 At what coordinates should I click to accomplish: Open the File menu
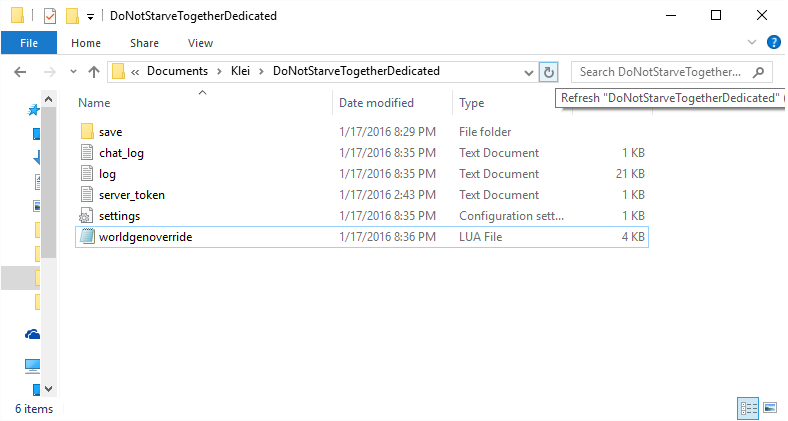tap(29, 43)
